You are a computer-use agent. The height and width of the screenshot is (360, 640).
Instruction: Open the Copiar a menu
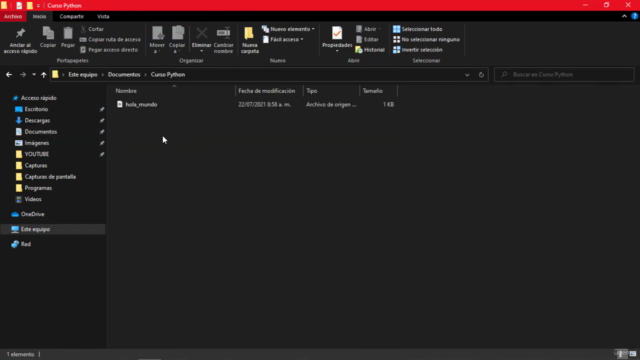[x=177, y=40]
